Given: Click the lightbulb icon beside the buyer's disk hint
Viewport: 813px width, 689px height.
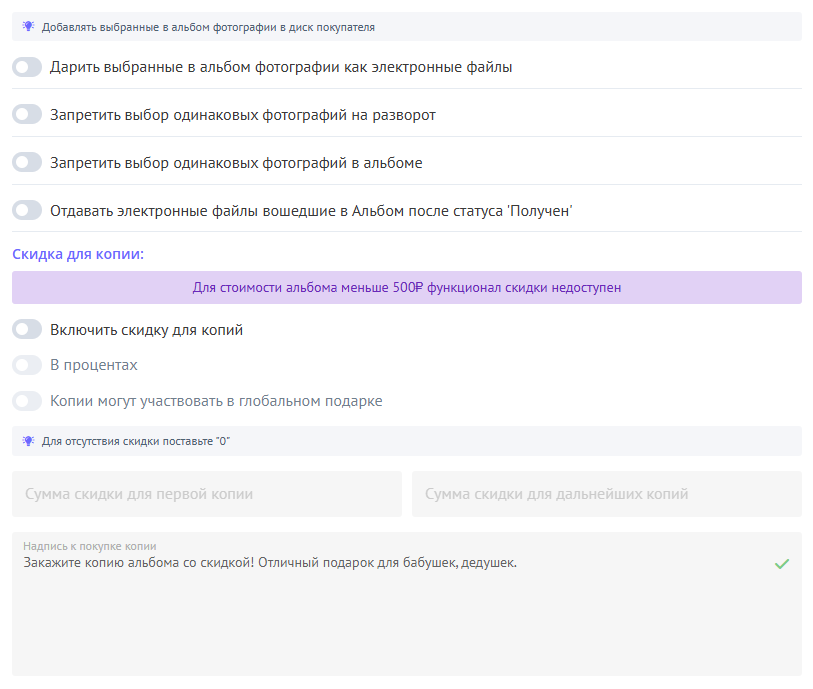Looking at the screenshot, I should (28, 27).
